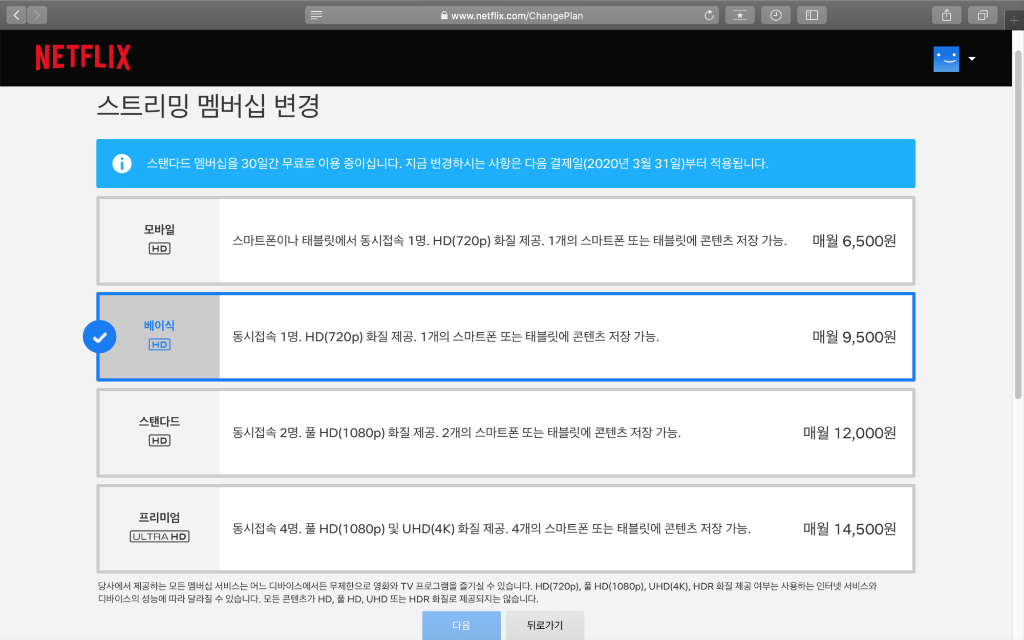This screenshot has height=640, width=1024.
Task: Show all tabs overview icon
Action: point(982,15)
